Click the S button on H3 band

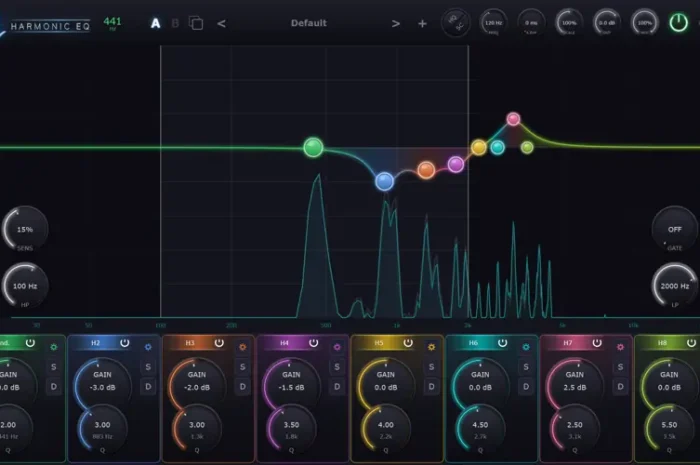(x=243, y=367)
